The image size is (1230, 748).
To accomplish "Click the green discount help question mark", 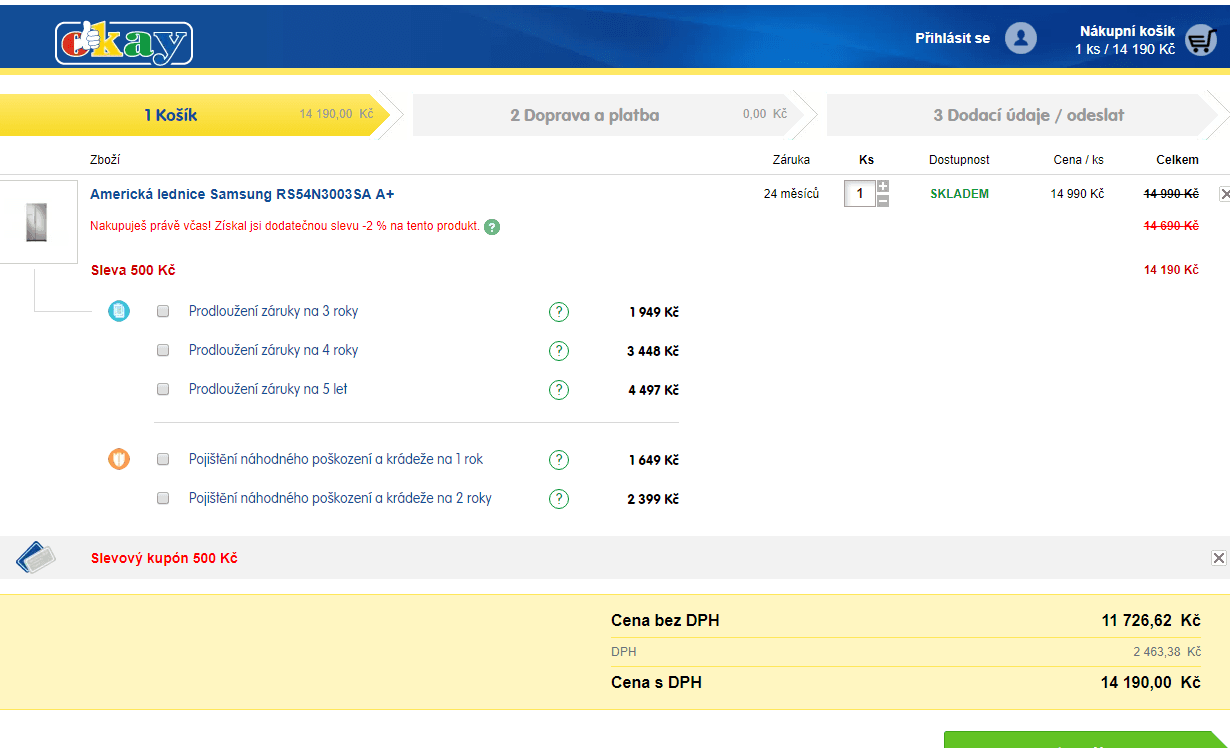I will coord(492,227).
